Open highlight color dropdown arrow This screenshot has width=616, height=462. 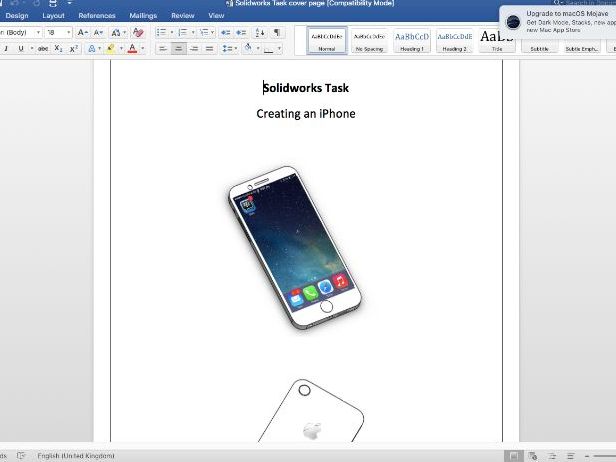pyautogui.click(x=121, y=48)
